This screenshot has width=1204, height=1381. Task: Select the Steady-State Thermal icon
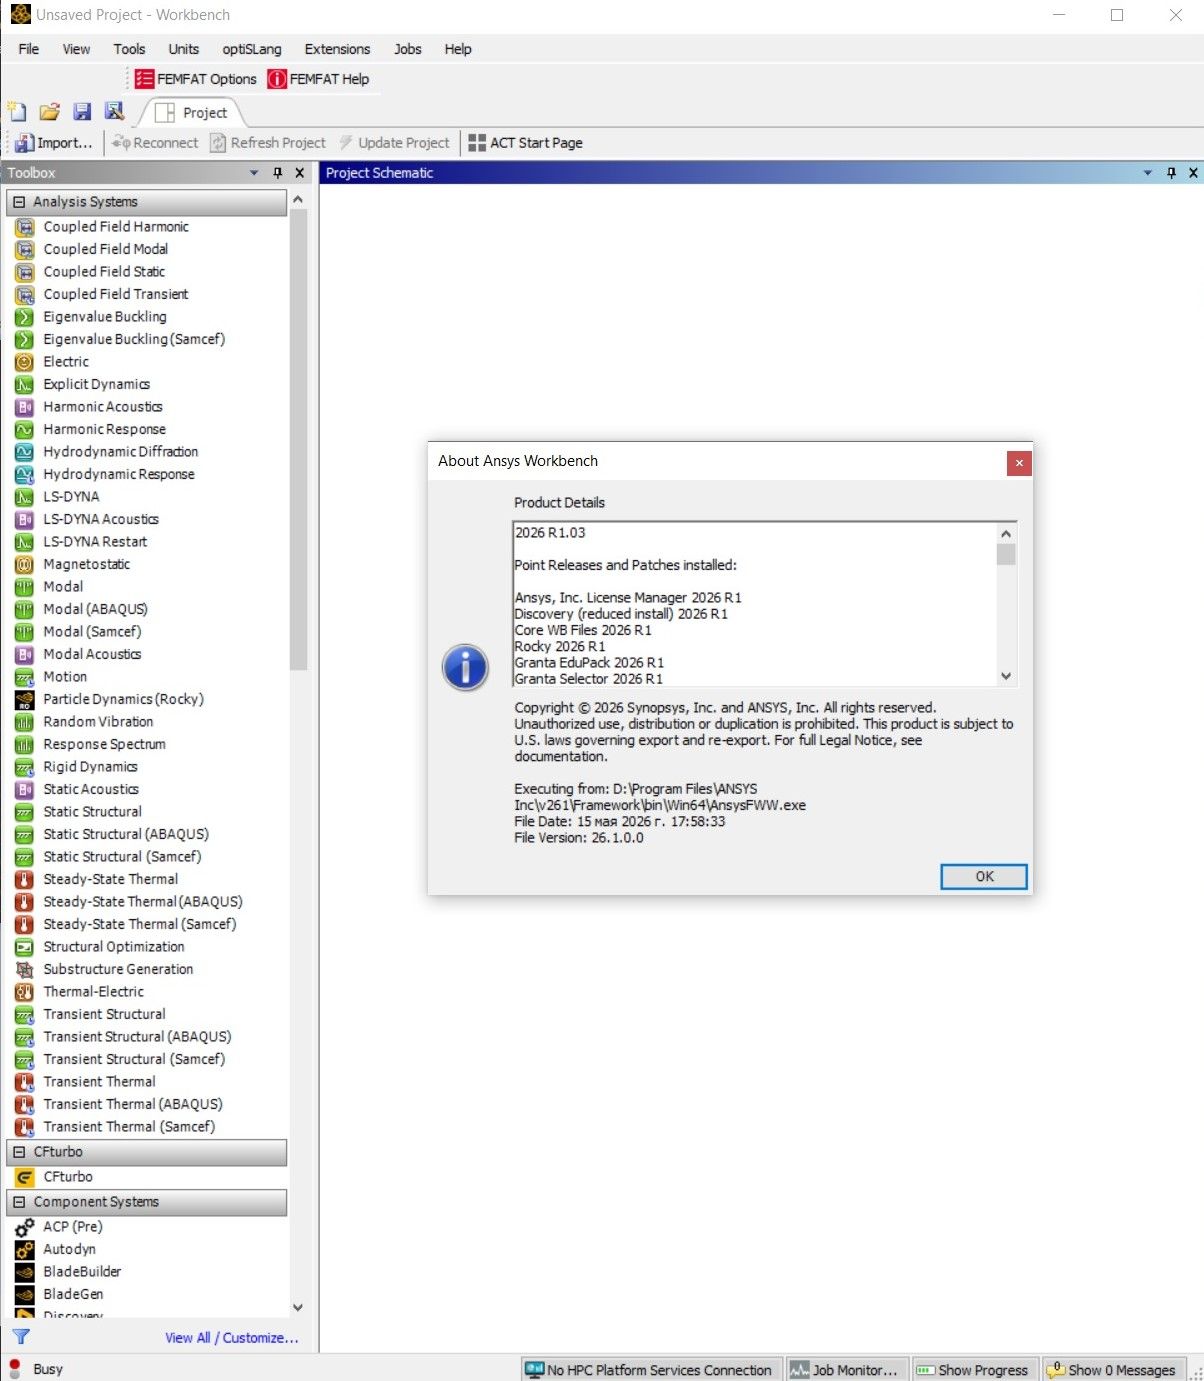pyautogui.click(x=25, y=879)
